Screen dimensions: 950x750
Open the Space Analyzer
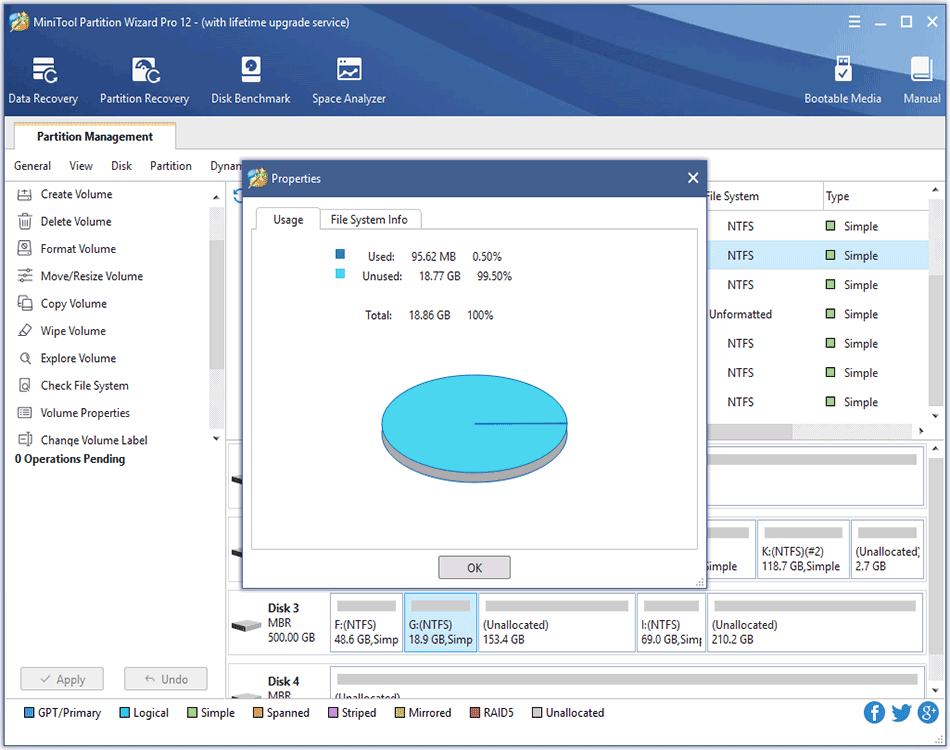click(x=349, y=80)
